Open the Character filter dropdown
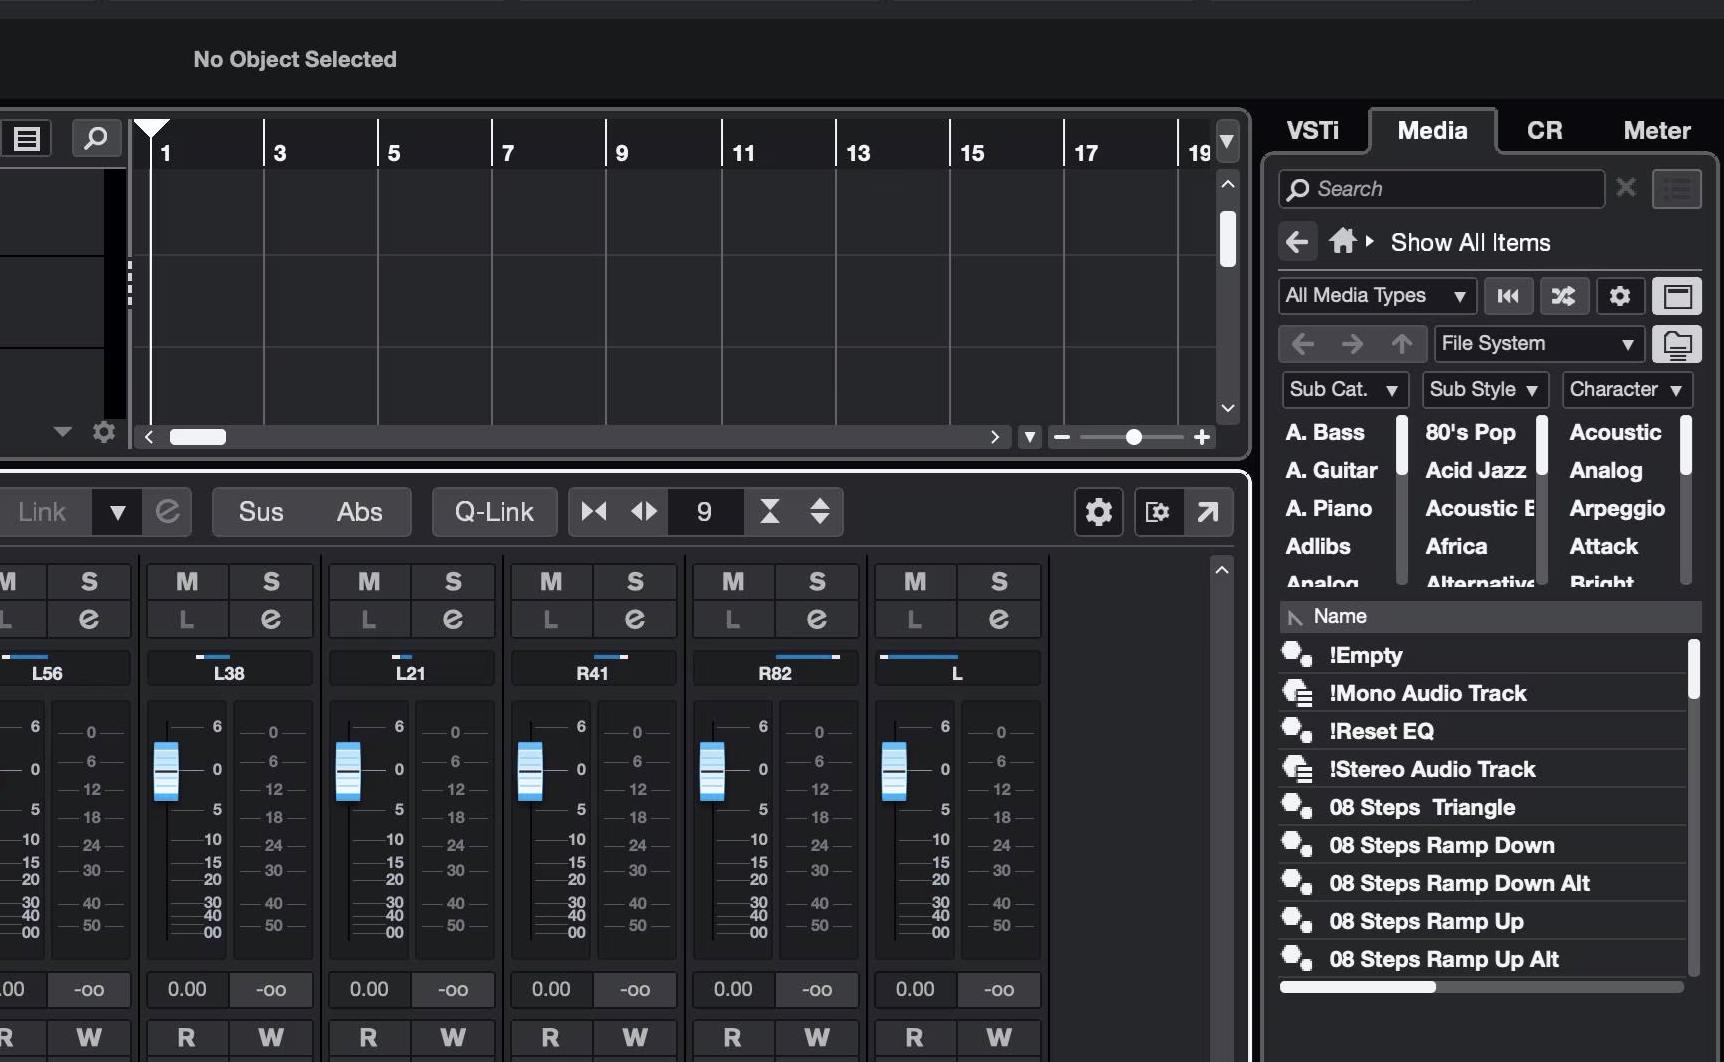Image resolution: width=1724 pixels, height=1062 pixels. tap(1627, 390)
